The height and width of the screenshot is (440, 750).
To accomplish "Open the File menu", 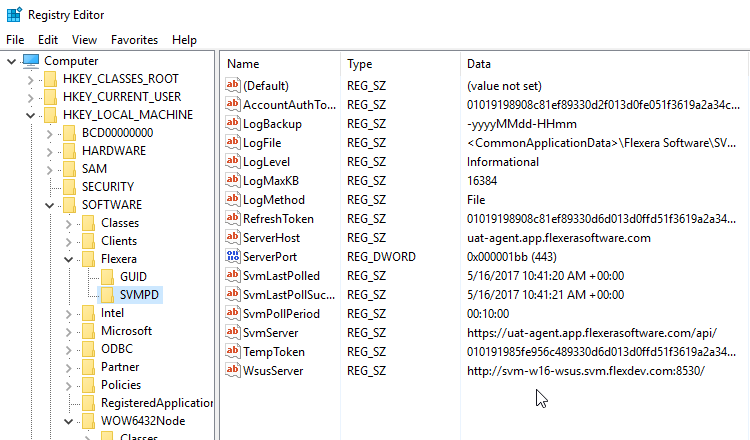I will coord(15,40).
